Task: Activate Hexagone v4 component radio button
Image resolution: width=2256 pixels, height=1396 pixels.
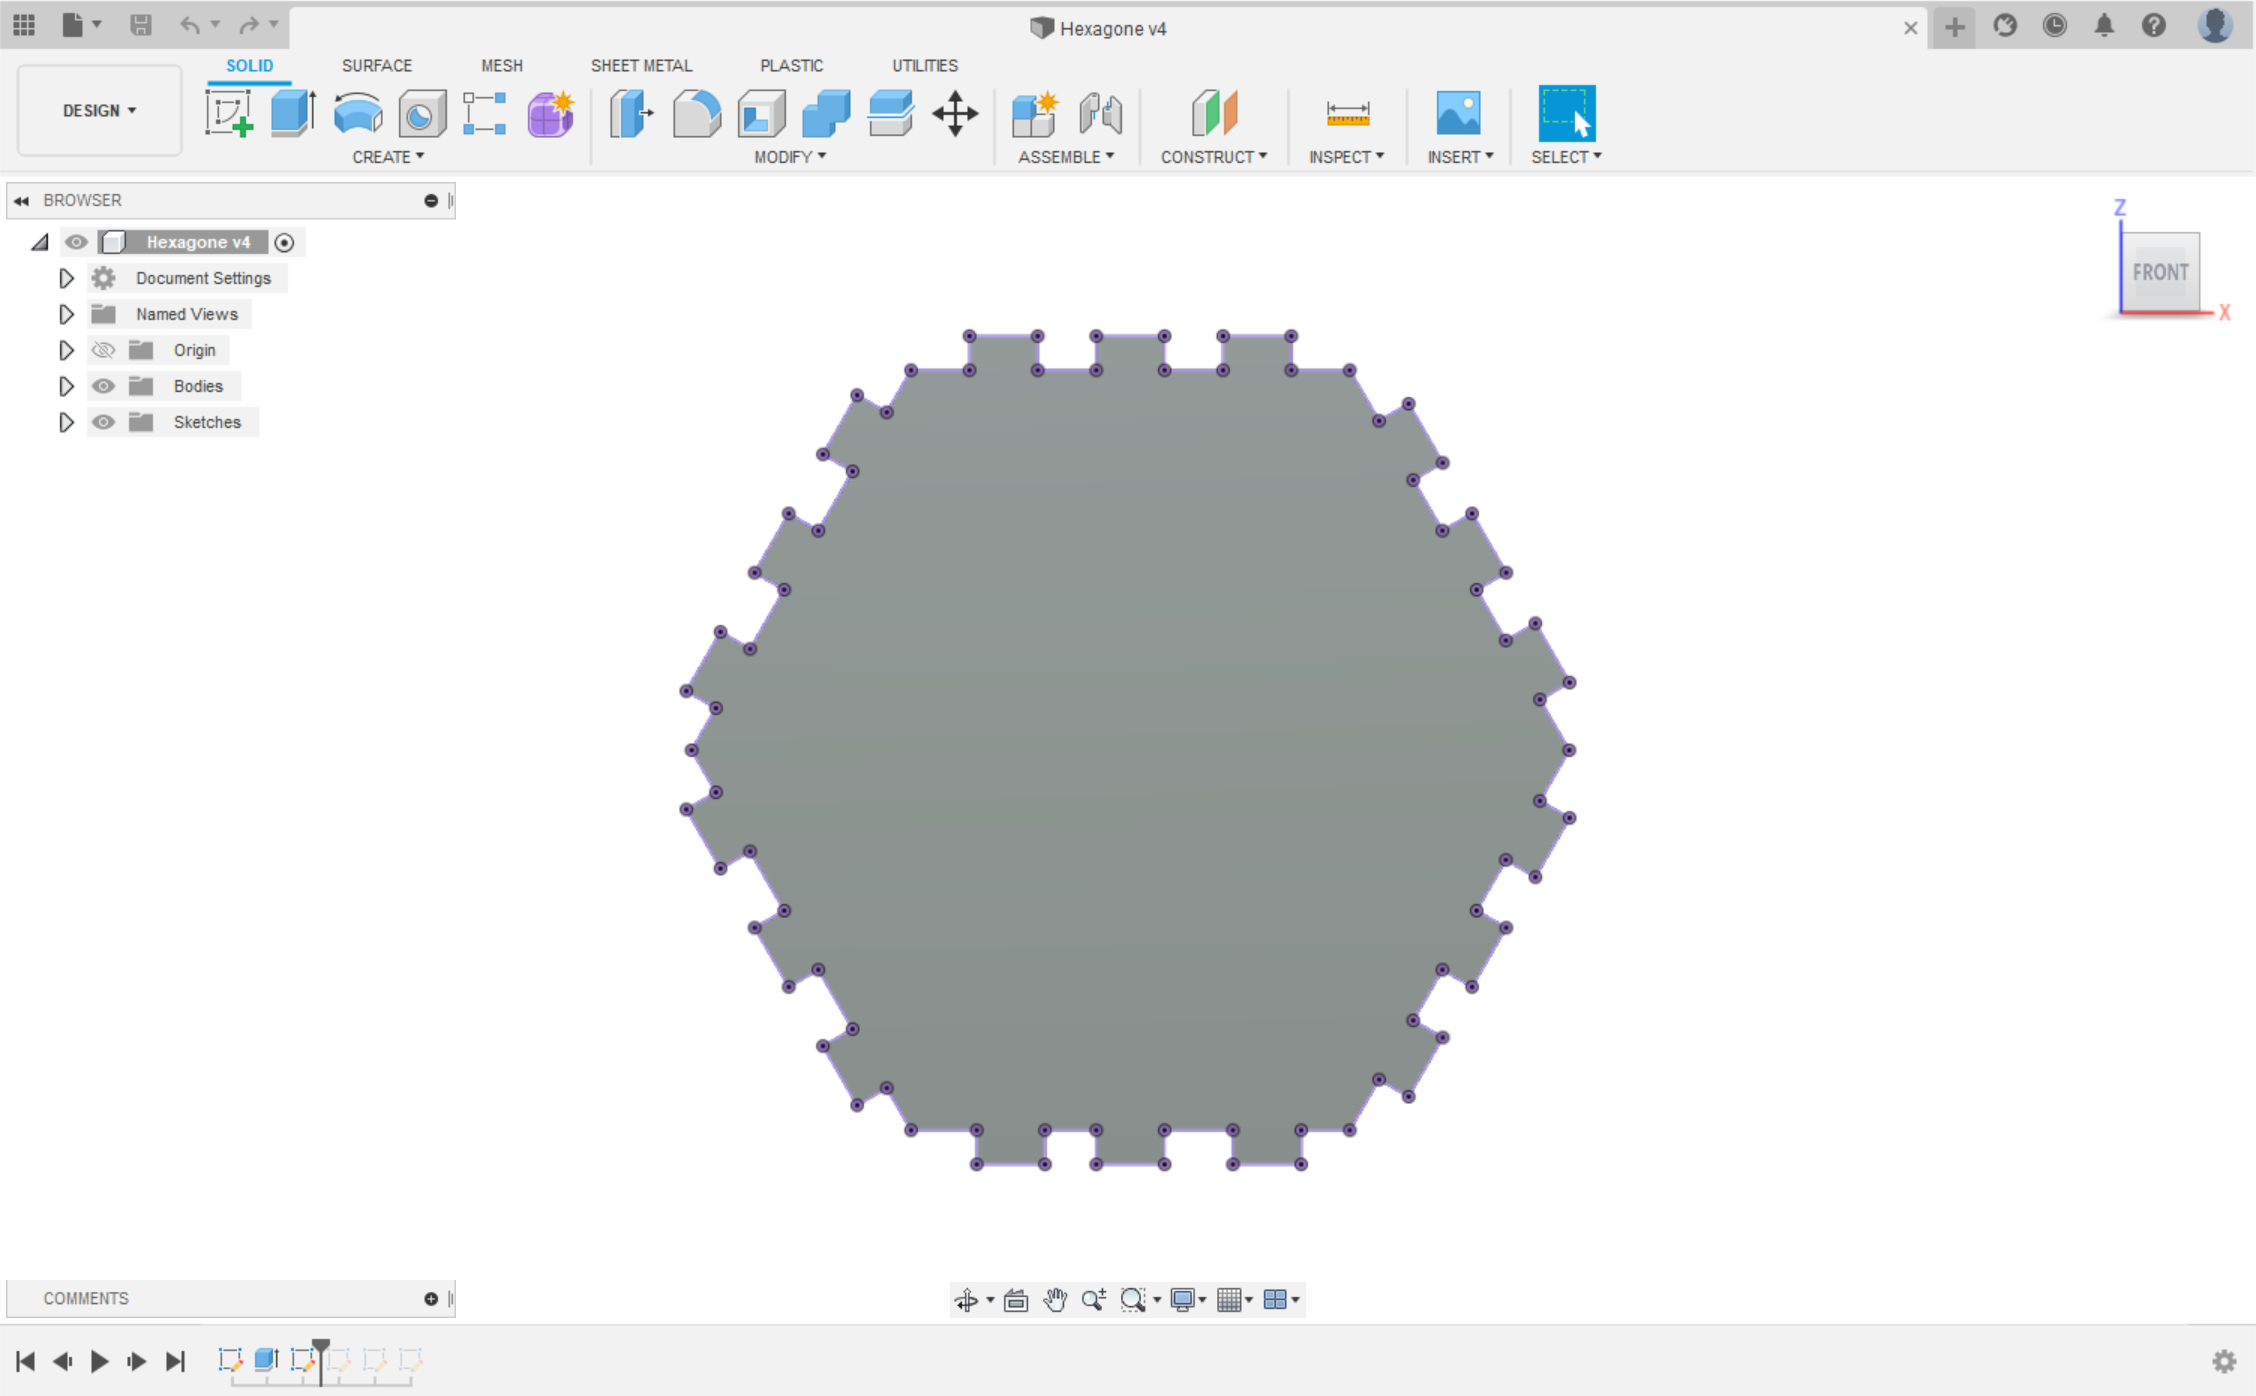Action: pyautogui.click(x=284, y=242)
